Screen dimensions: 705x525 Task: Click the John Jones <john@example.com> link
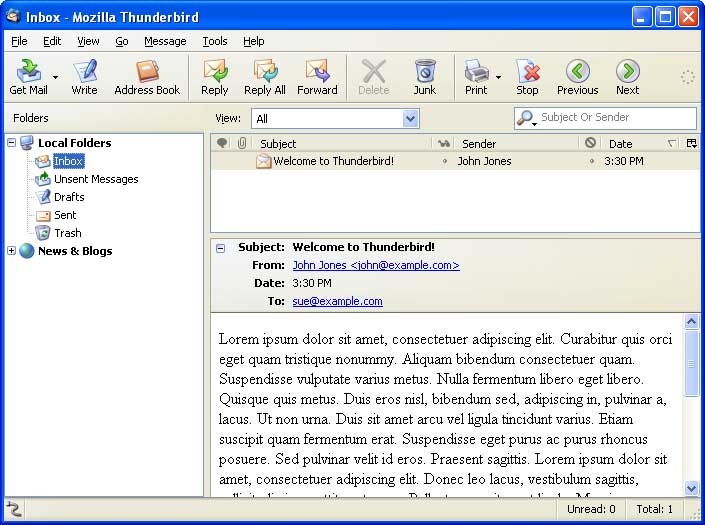(376, 265)
